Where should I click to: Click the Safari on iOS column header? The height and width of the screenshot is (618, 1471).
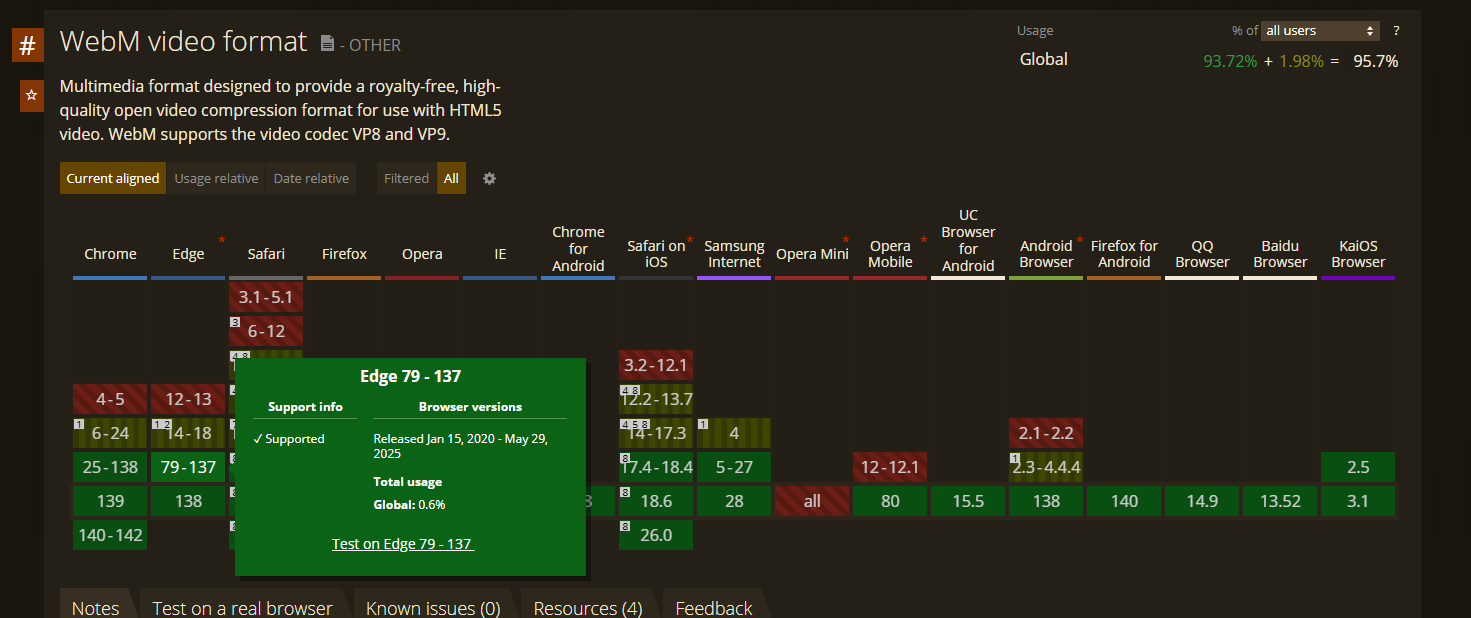pos(656,254)
